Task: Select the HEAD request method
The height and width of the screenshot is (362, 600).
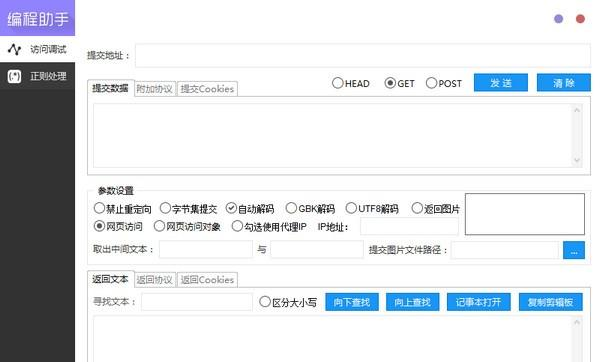Action: (x=351, y=83)
